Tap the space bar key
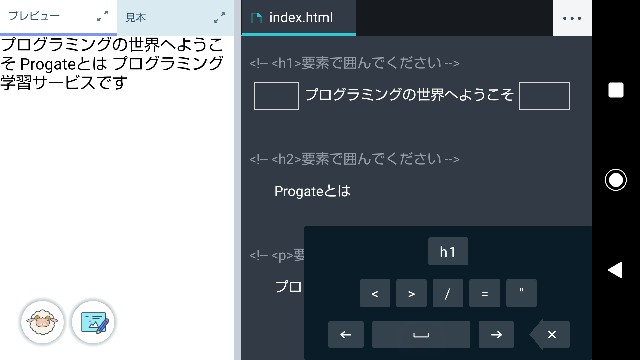This screenshot has height=360, width=640. tap(421, 335)
